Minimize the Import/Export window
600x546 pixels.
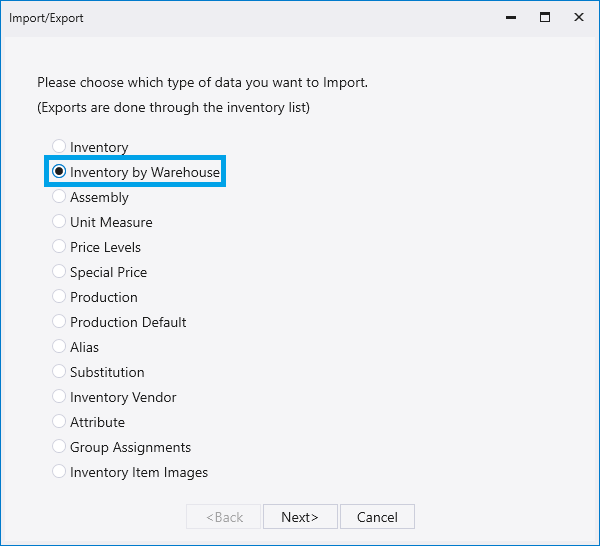[x=511, y=18]
